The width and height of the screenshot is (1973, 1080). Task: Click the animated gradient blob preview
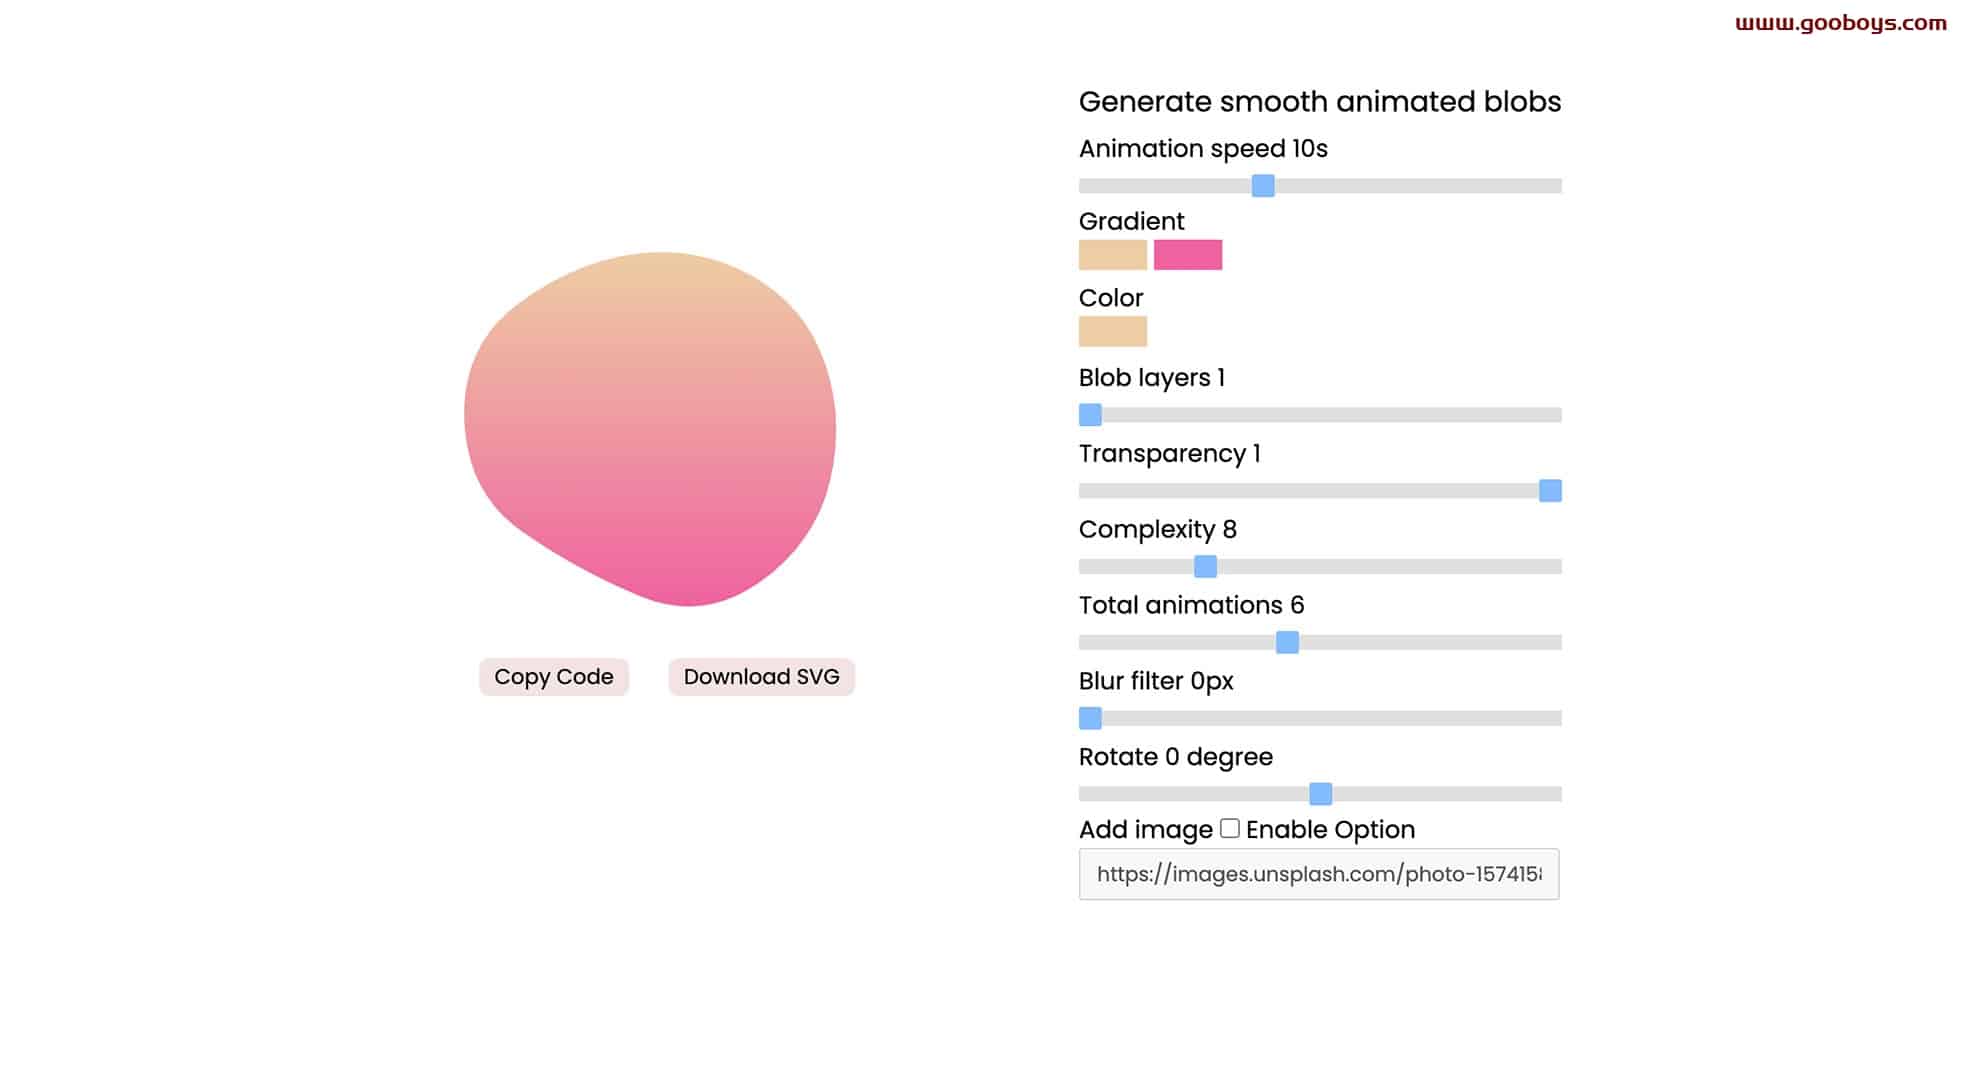coord(650,429)
